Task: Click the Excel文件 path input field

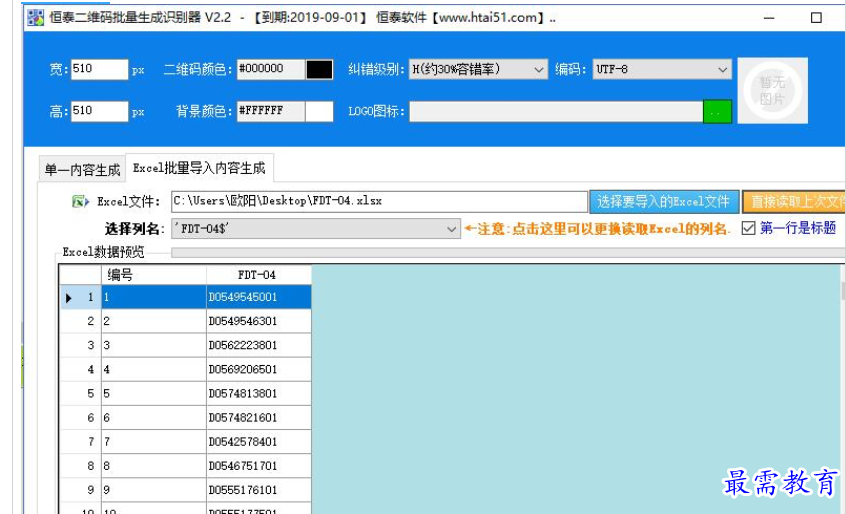Action: point(379,201)
